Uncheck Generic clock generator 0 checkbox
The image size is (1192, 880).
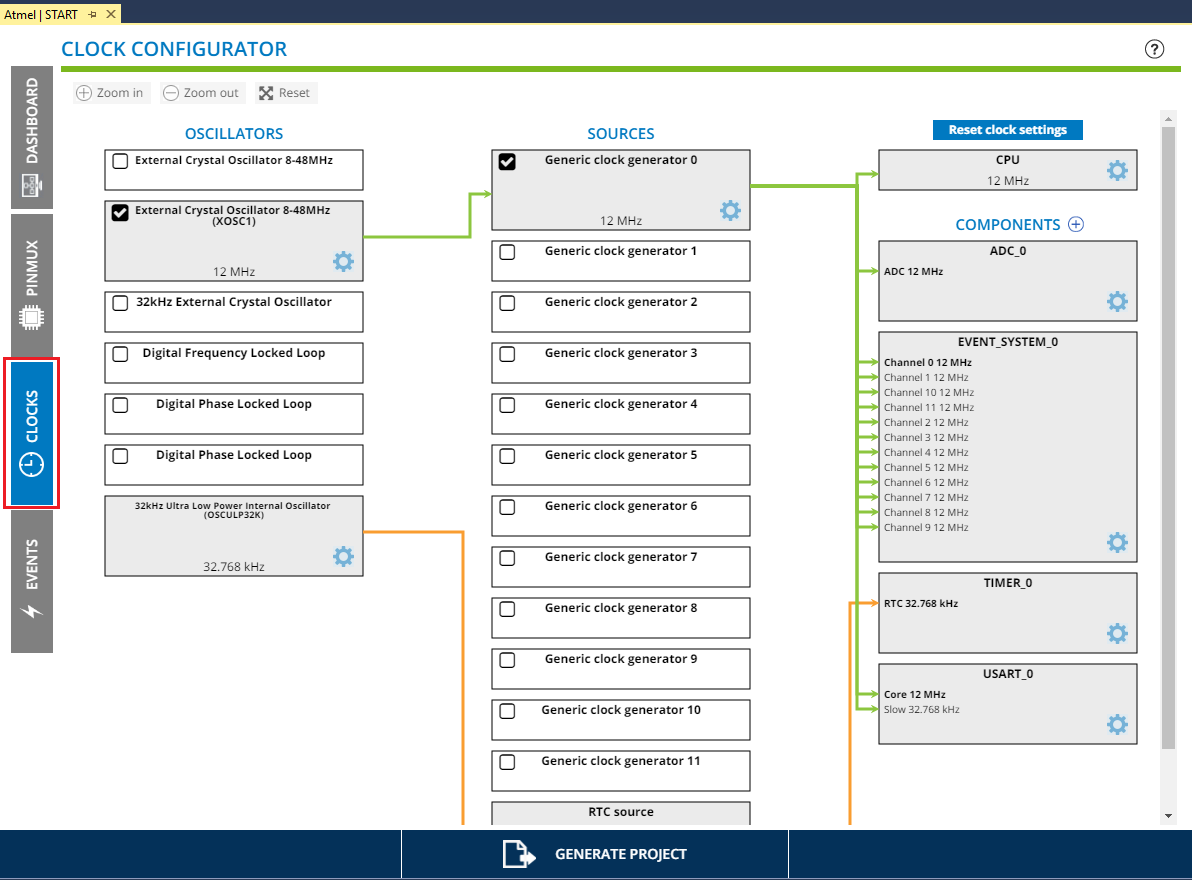508,162
